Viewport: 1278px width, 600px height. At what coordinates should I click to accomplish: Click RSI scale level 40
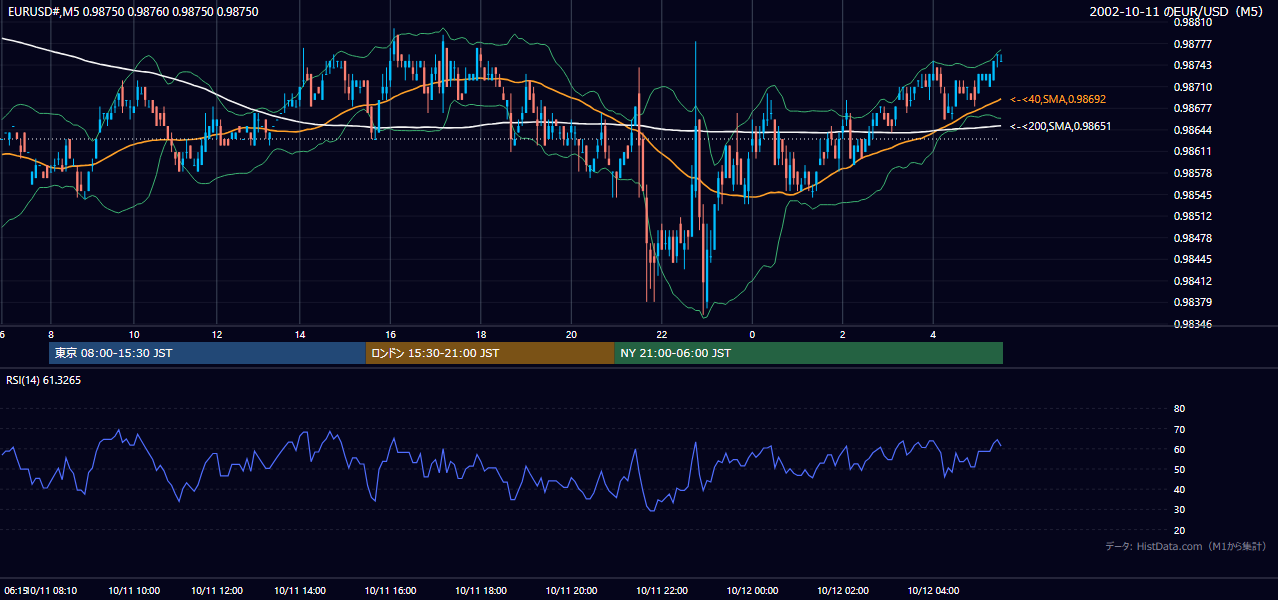coord(1179,489)
